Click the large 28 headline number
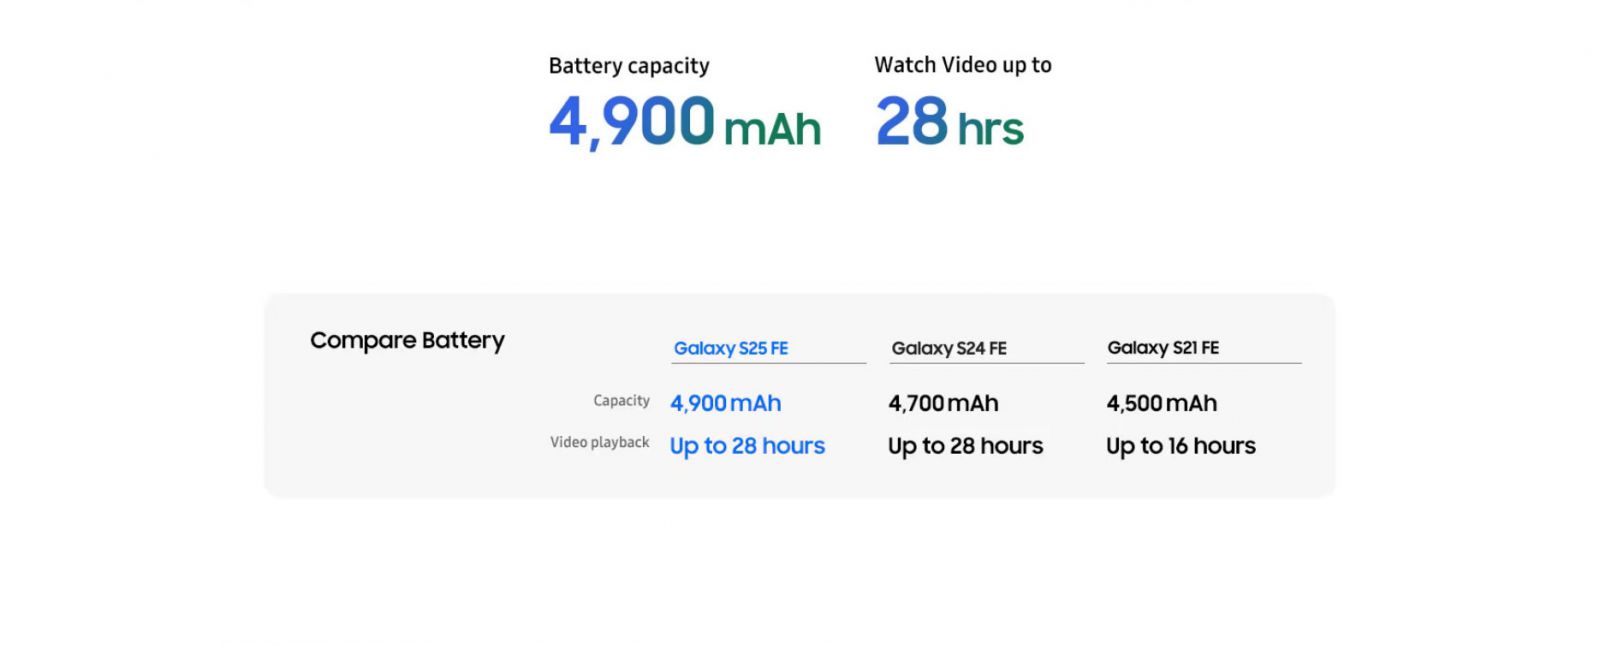Viewport: 1600px width, 645px height. (911, 122)
